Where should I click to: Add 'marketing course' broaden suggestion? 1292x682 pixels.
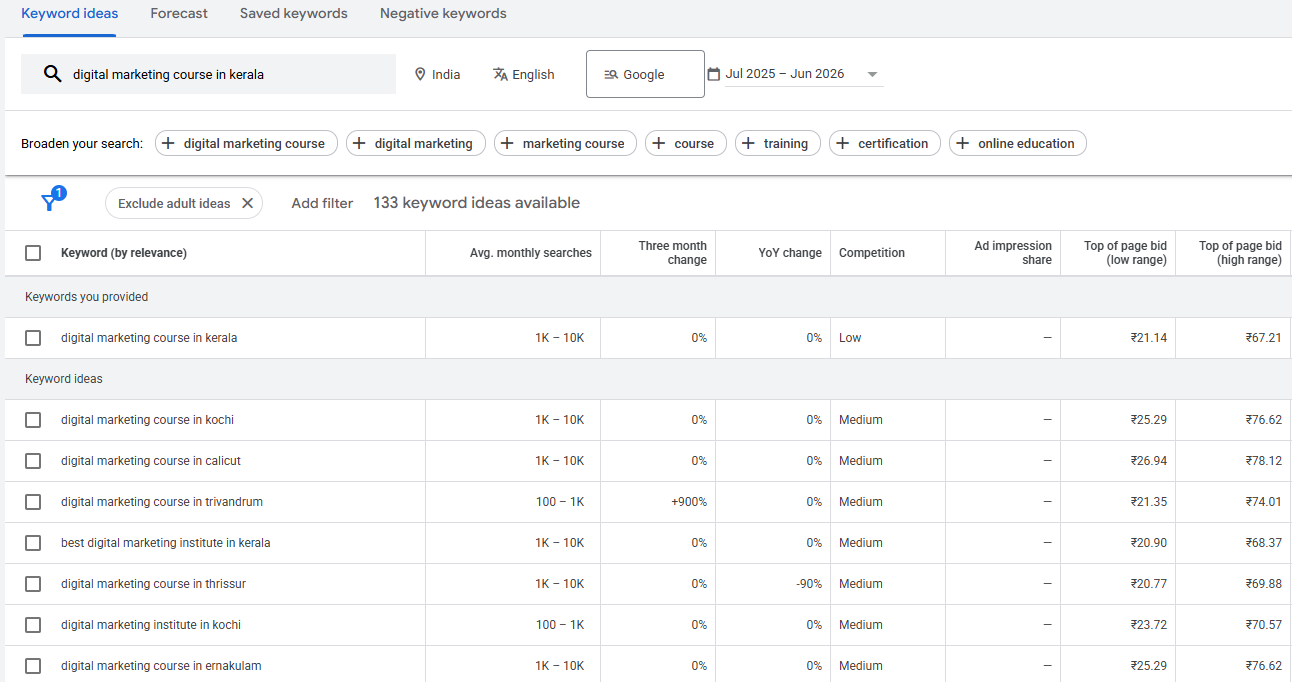click(x=565, y=143)
